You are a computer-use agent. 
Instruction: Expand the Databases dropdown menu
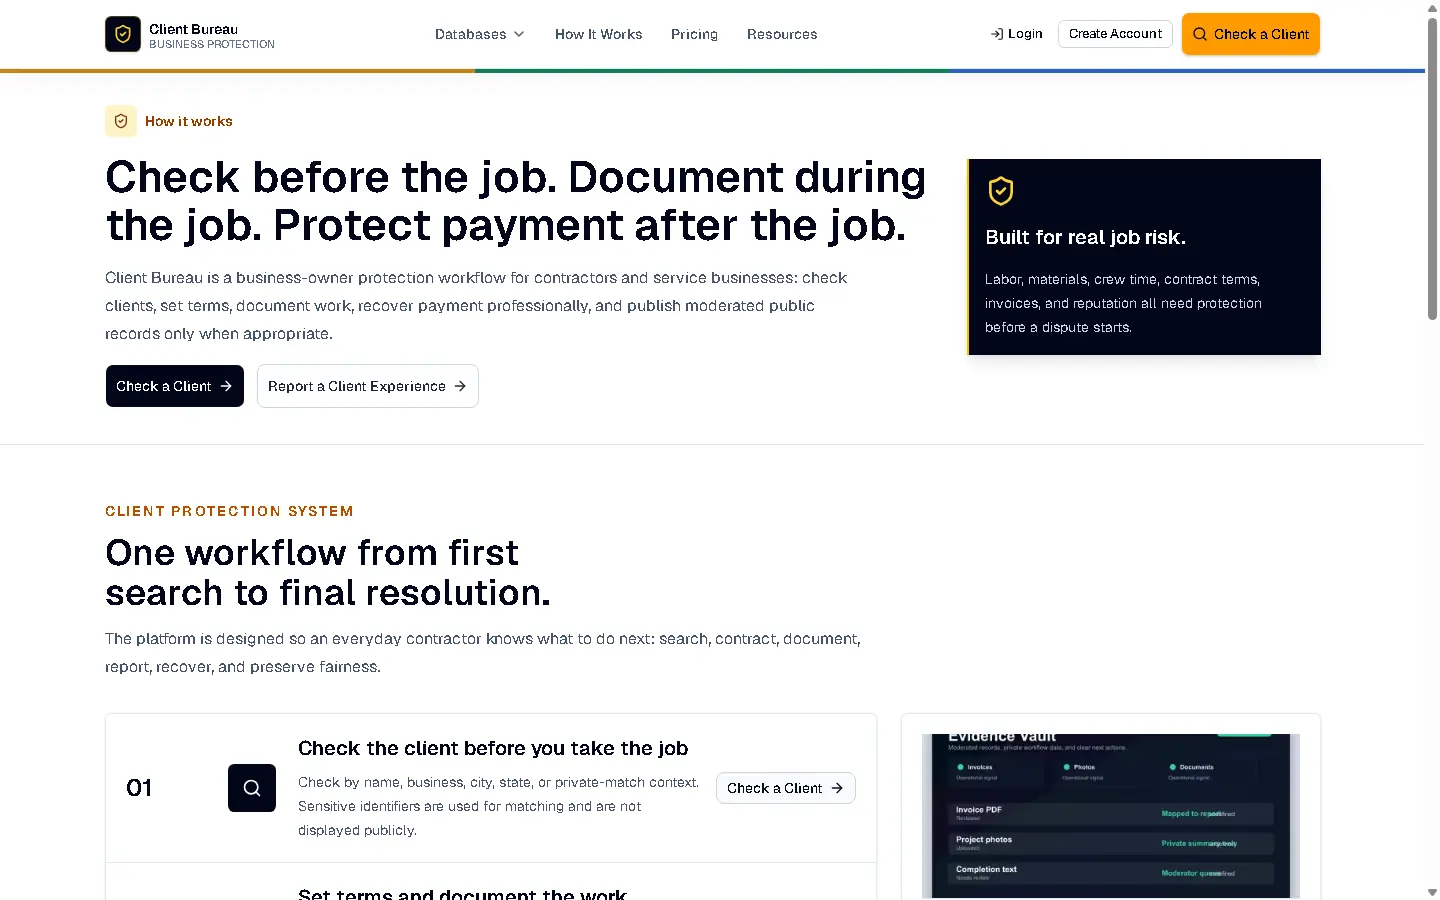pyautogui.click(x=480, y=34)
